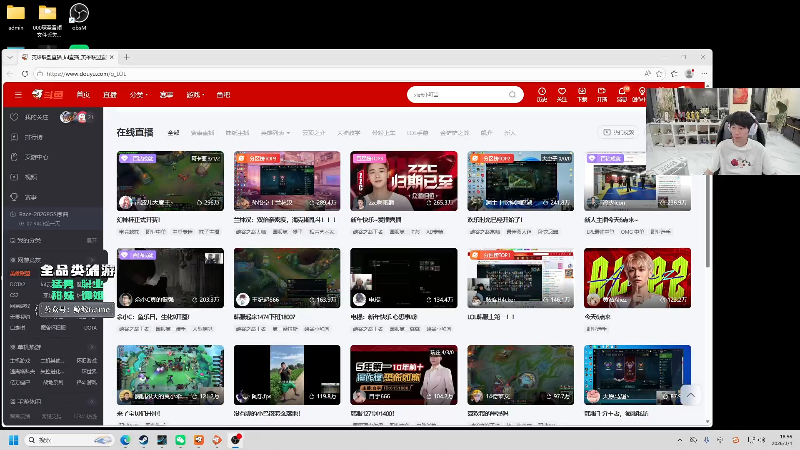Open Microsoft Edge in the taskbar
The width and height of the screenshot is (800, 450).
coord(125,440)
